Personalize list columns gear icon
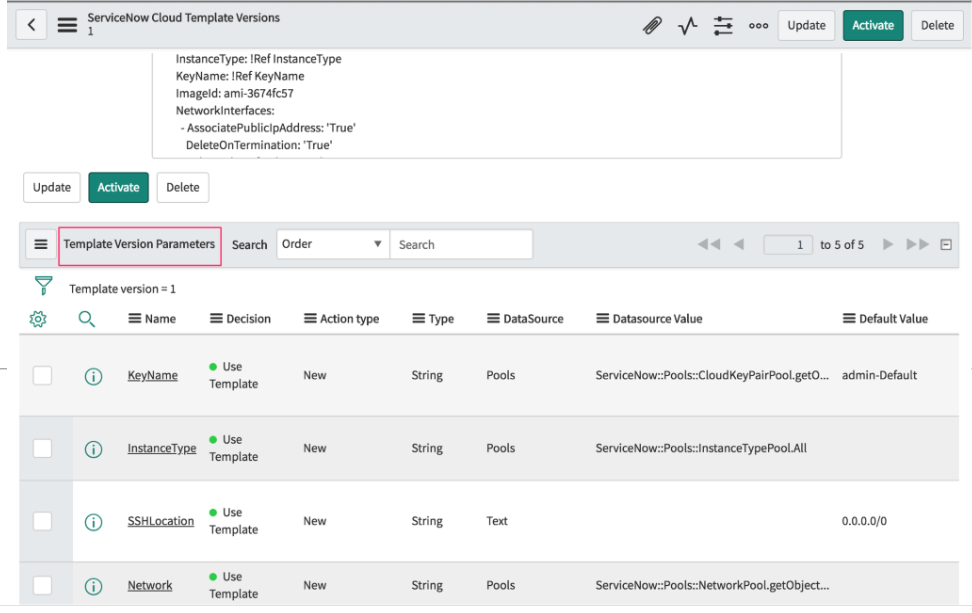This screenshot has width=972, height=613. pyautogui.click(x=38, y=319)
